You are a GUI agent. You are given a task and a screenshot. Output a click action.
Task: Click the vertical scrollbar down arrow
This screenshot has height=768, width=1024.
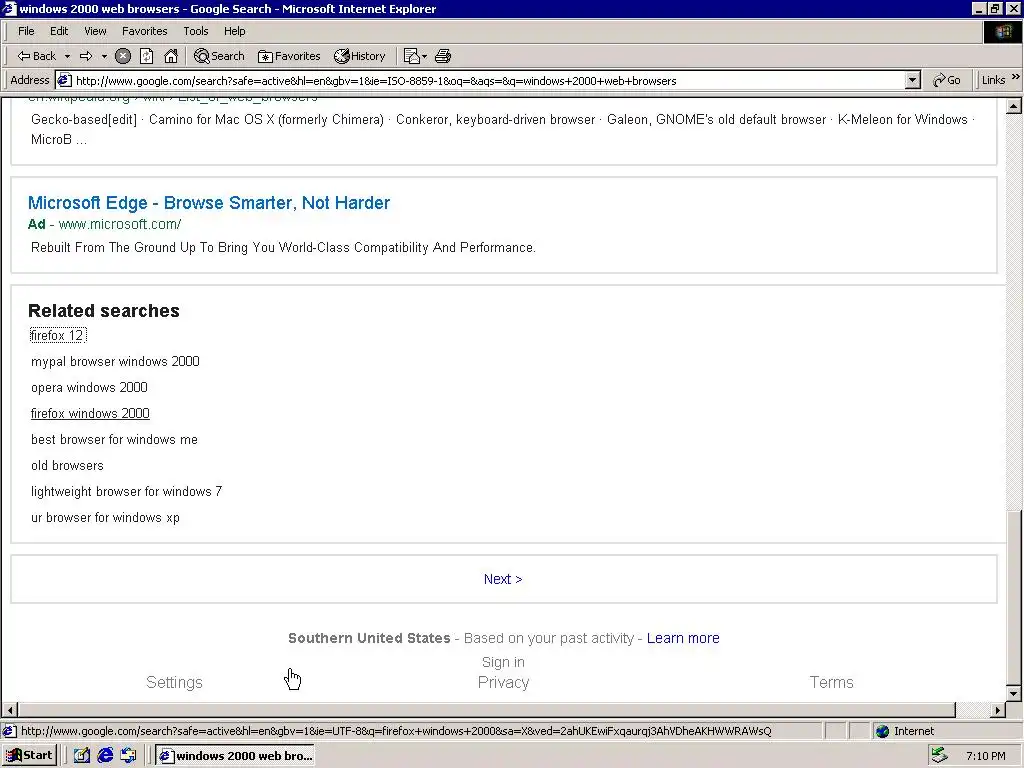point(1014,694)
